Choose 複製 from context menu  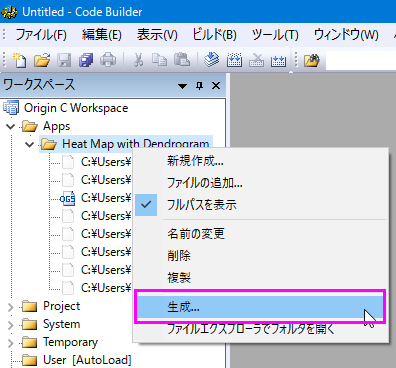261,277
